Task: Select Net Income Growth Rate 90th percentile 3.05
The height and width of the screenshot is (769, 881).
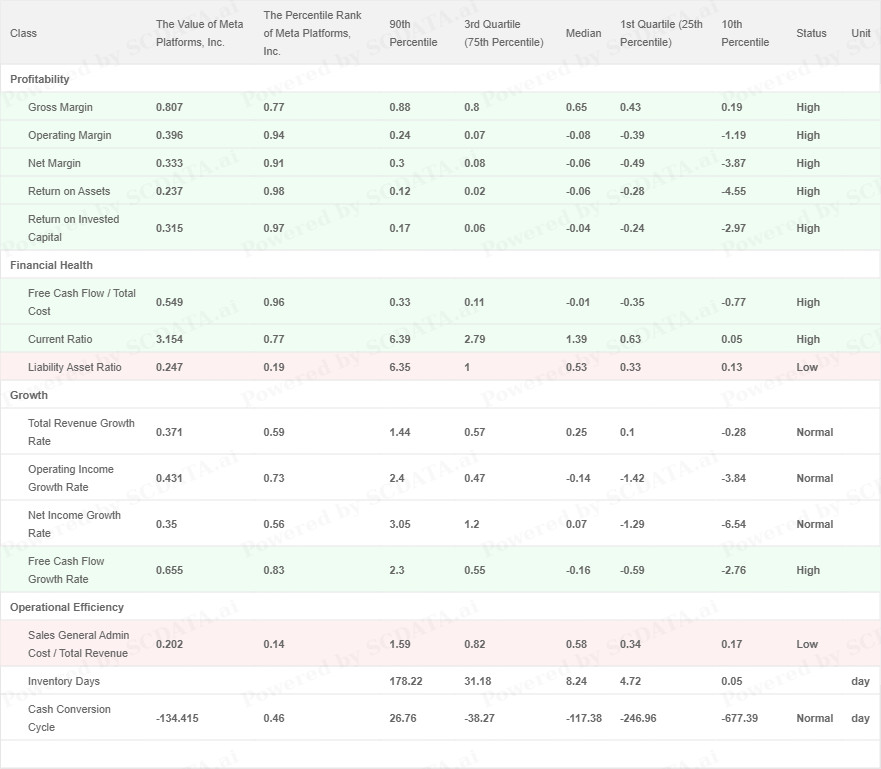Action: pos(399,524)
